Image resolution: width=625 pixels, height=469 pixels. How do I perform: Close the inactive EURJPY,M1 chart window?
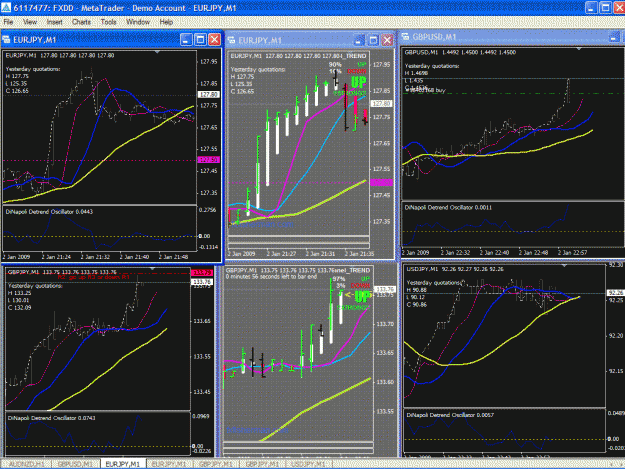point(387,40)
